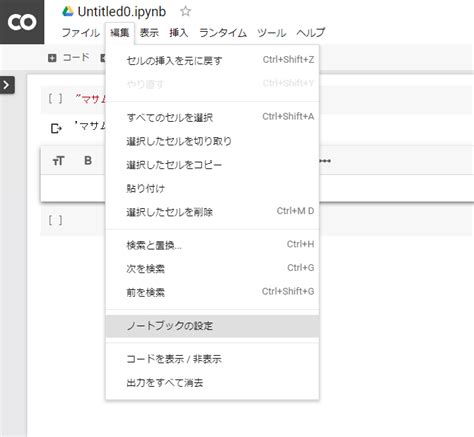Star the Untitled0.ipynb notebook
The image size is (474, 437).
tap(185, 12)
